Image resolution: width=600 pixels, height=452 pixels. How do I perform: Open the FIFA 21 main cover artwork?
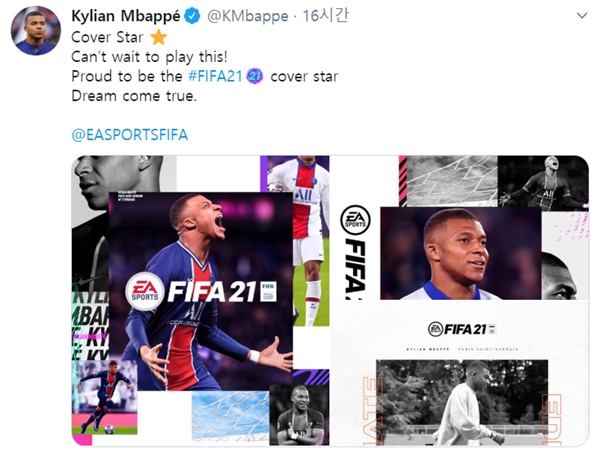click(x=201, y=291)
